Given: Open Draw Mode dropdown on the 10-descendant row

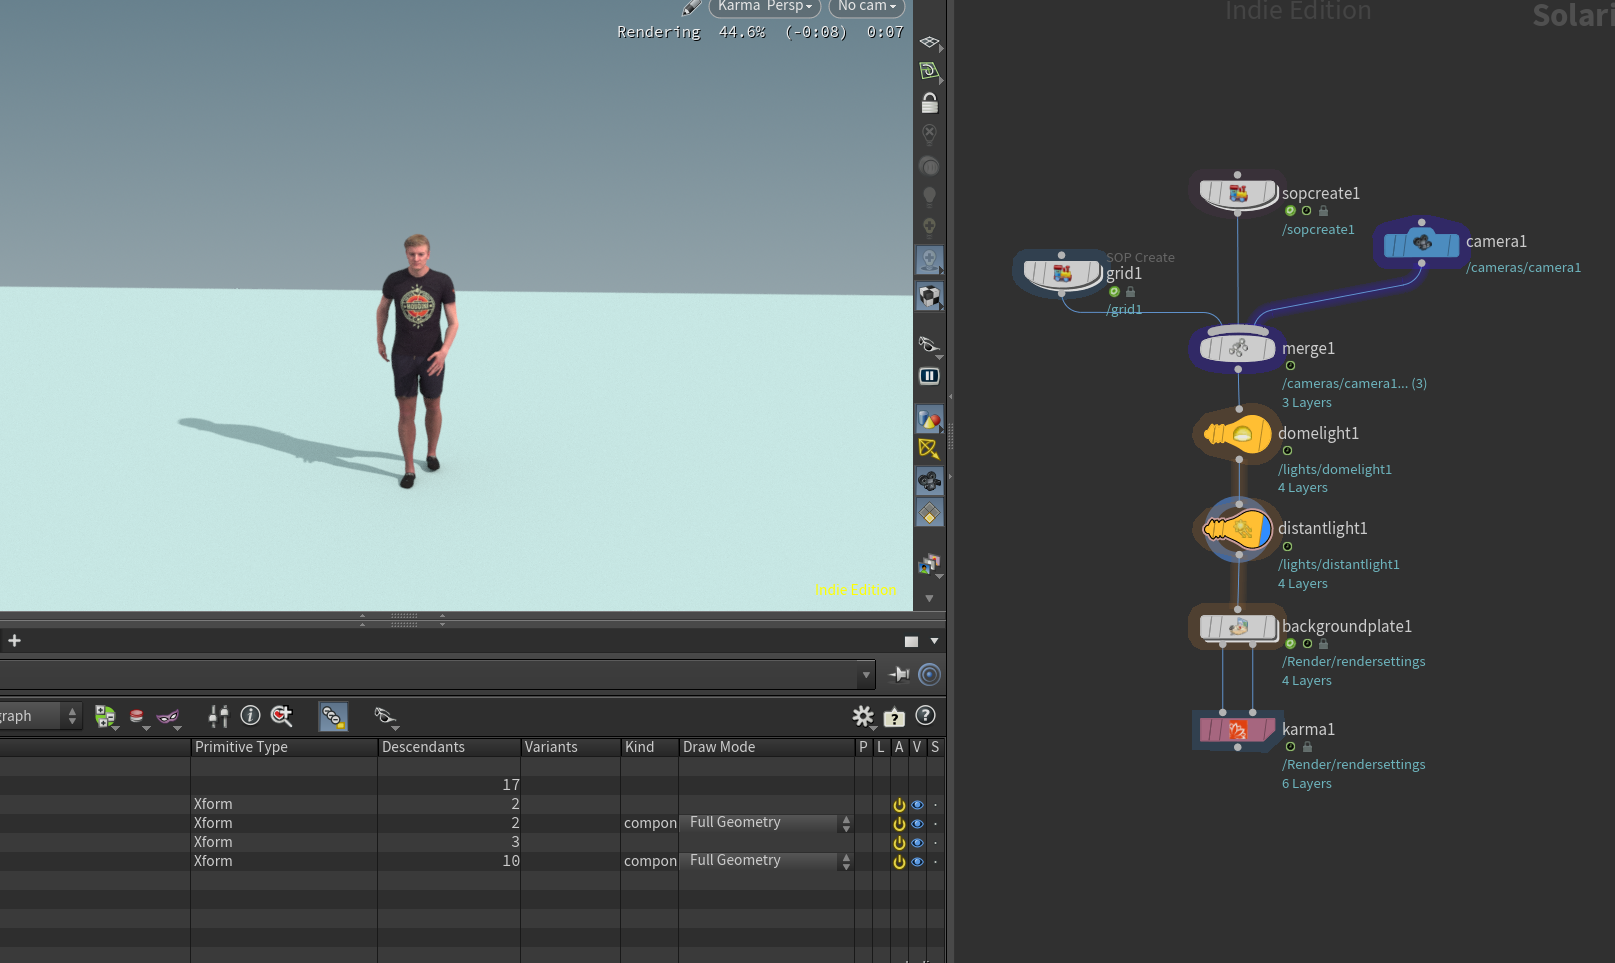Looking at the screenshot, I should (768, 861).
